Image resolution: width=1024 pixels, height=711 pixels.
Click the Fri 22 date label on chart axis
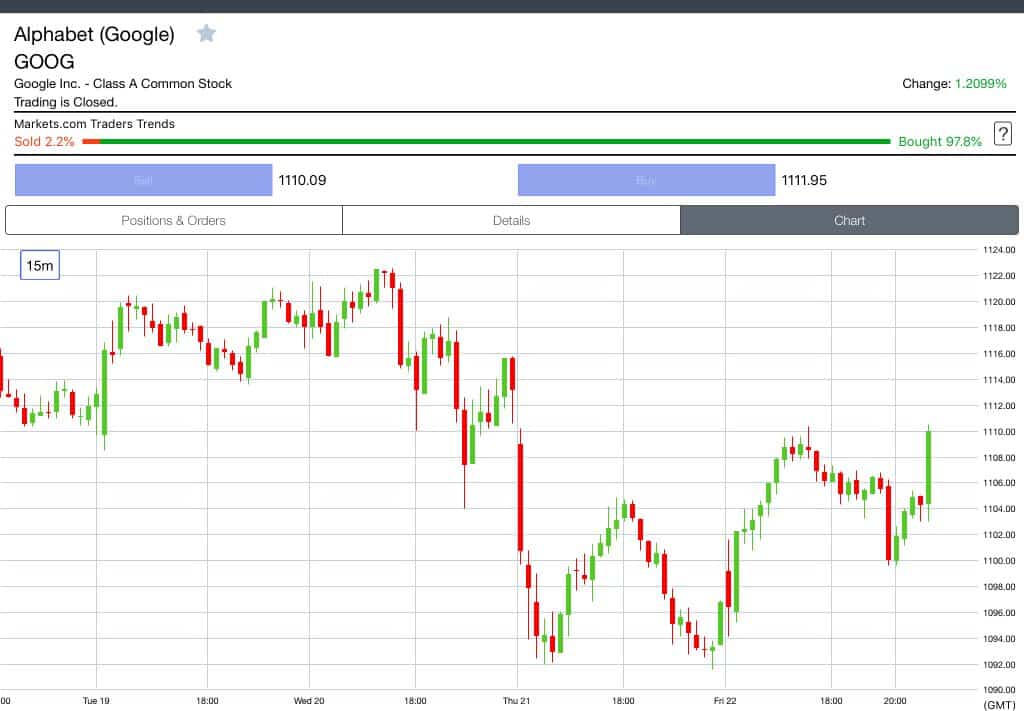(725, 701)
